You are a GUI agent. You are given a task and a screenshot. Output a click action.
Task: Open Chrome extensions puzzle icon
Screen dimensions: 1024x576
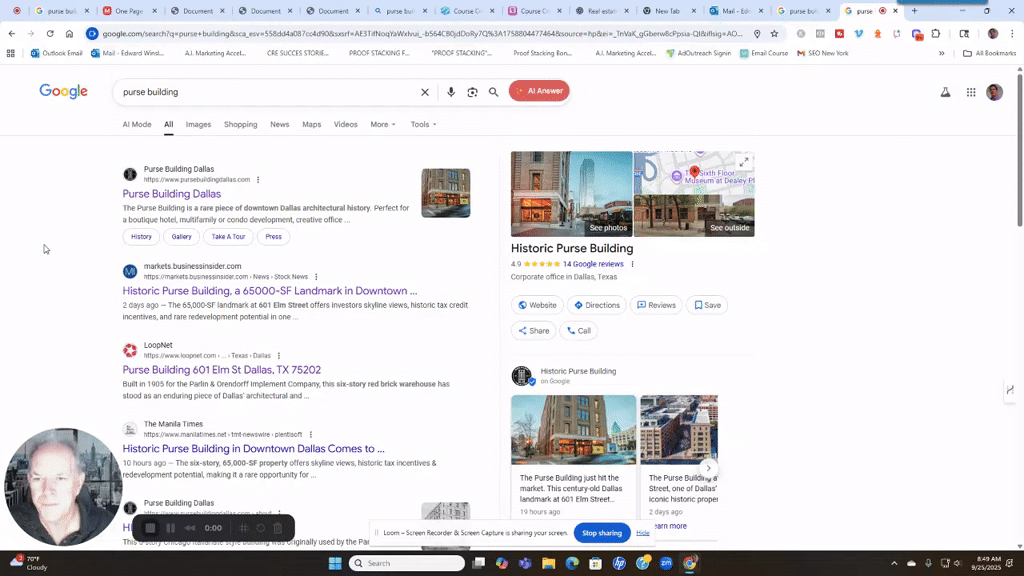pos(936,33)
